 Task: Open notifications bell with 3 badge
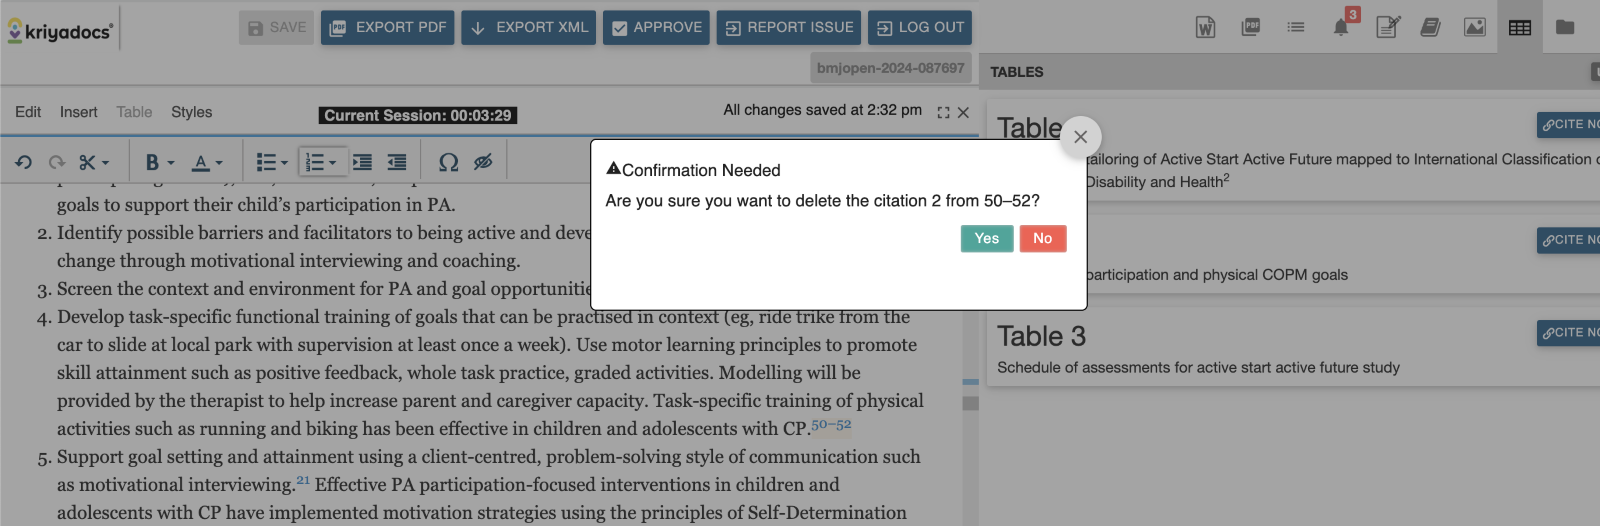click(x=1342, y=26)
